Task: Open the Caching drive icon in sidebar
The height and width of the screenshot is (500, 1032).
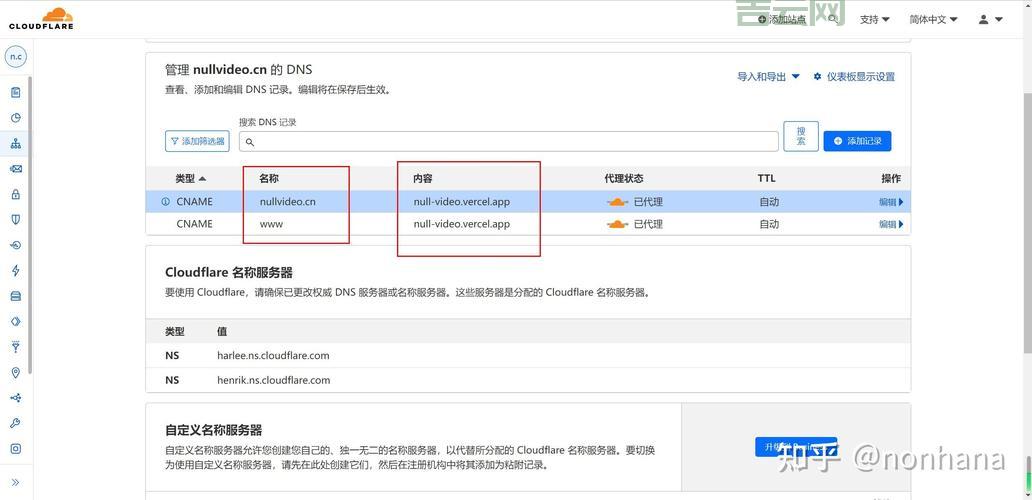Action: click(x=16, y=296)
